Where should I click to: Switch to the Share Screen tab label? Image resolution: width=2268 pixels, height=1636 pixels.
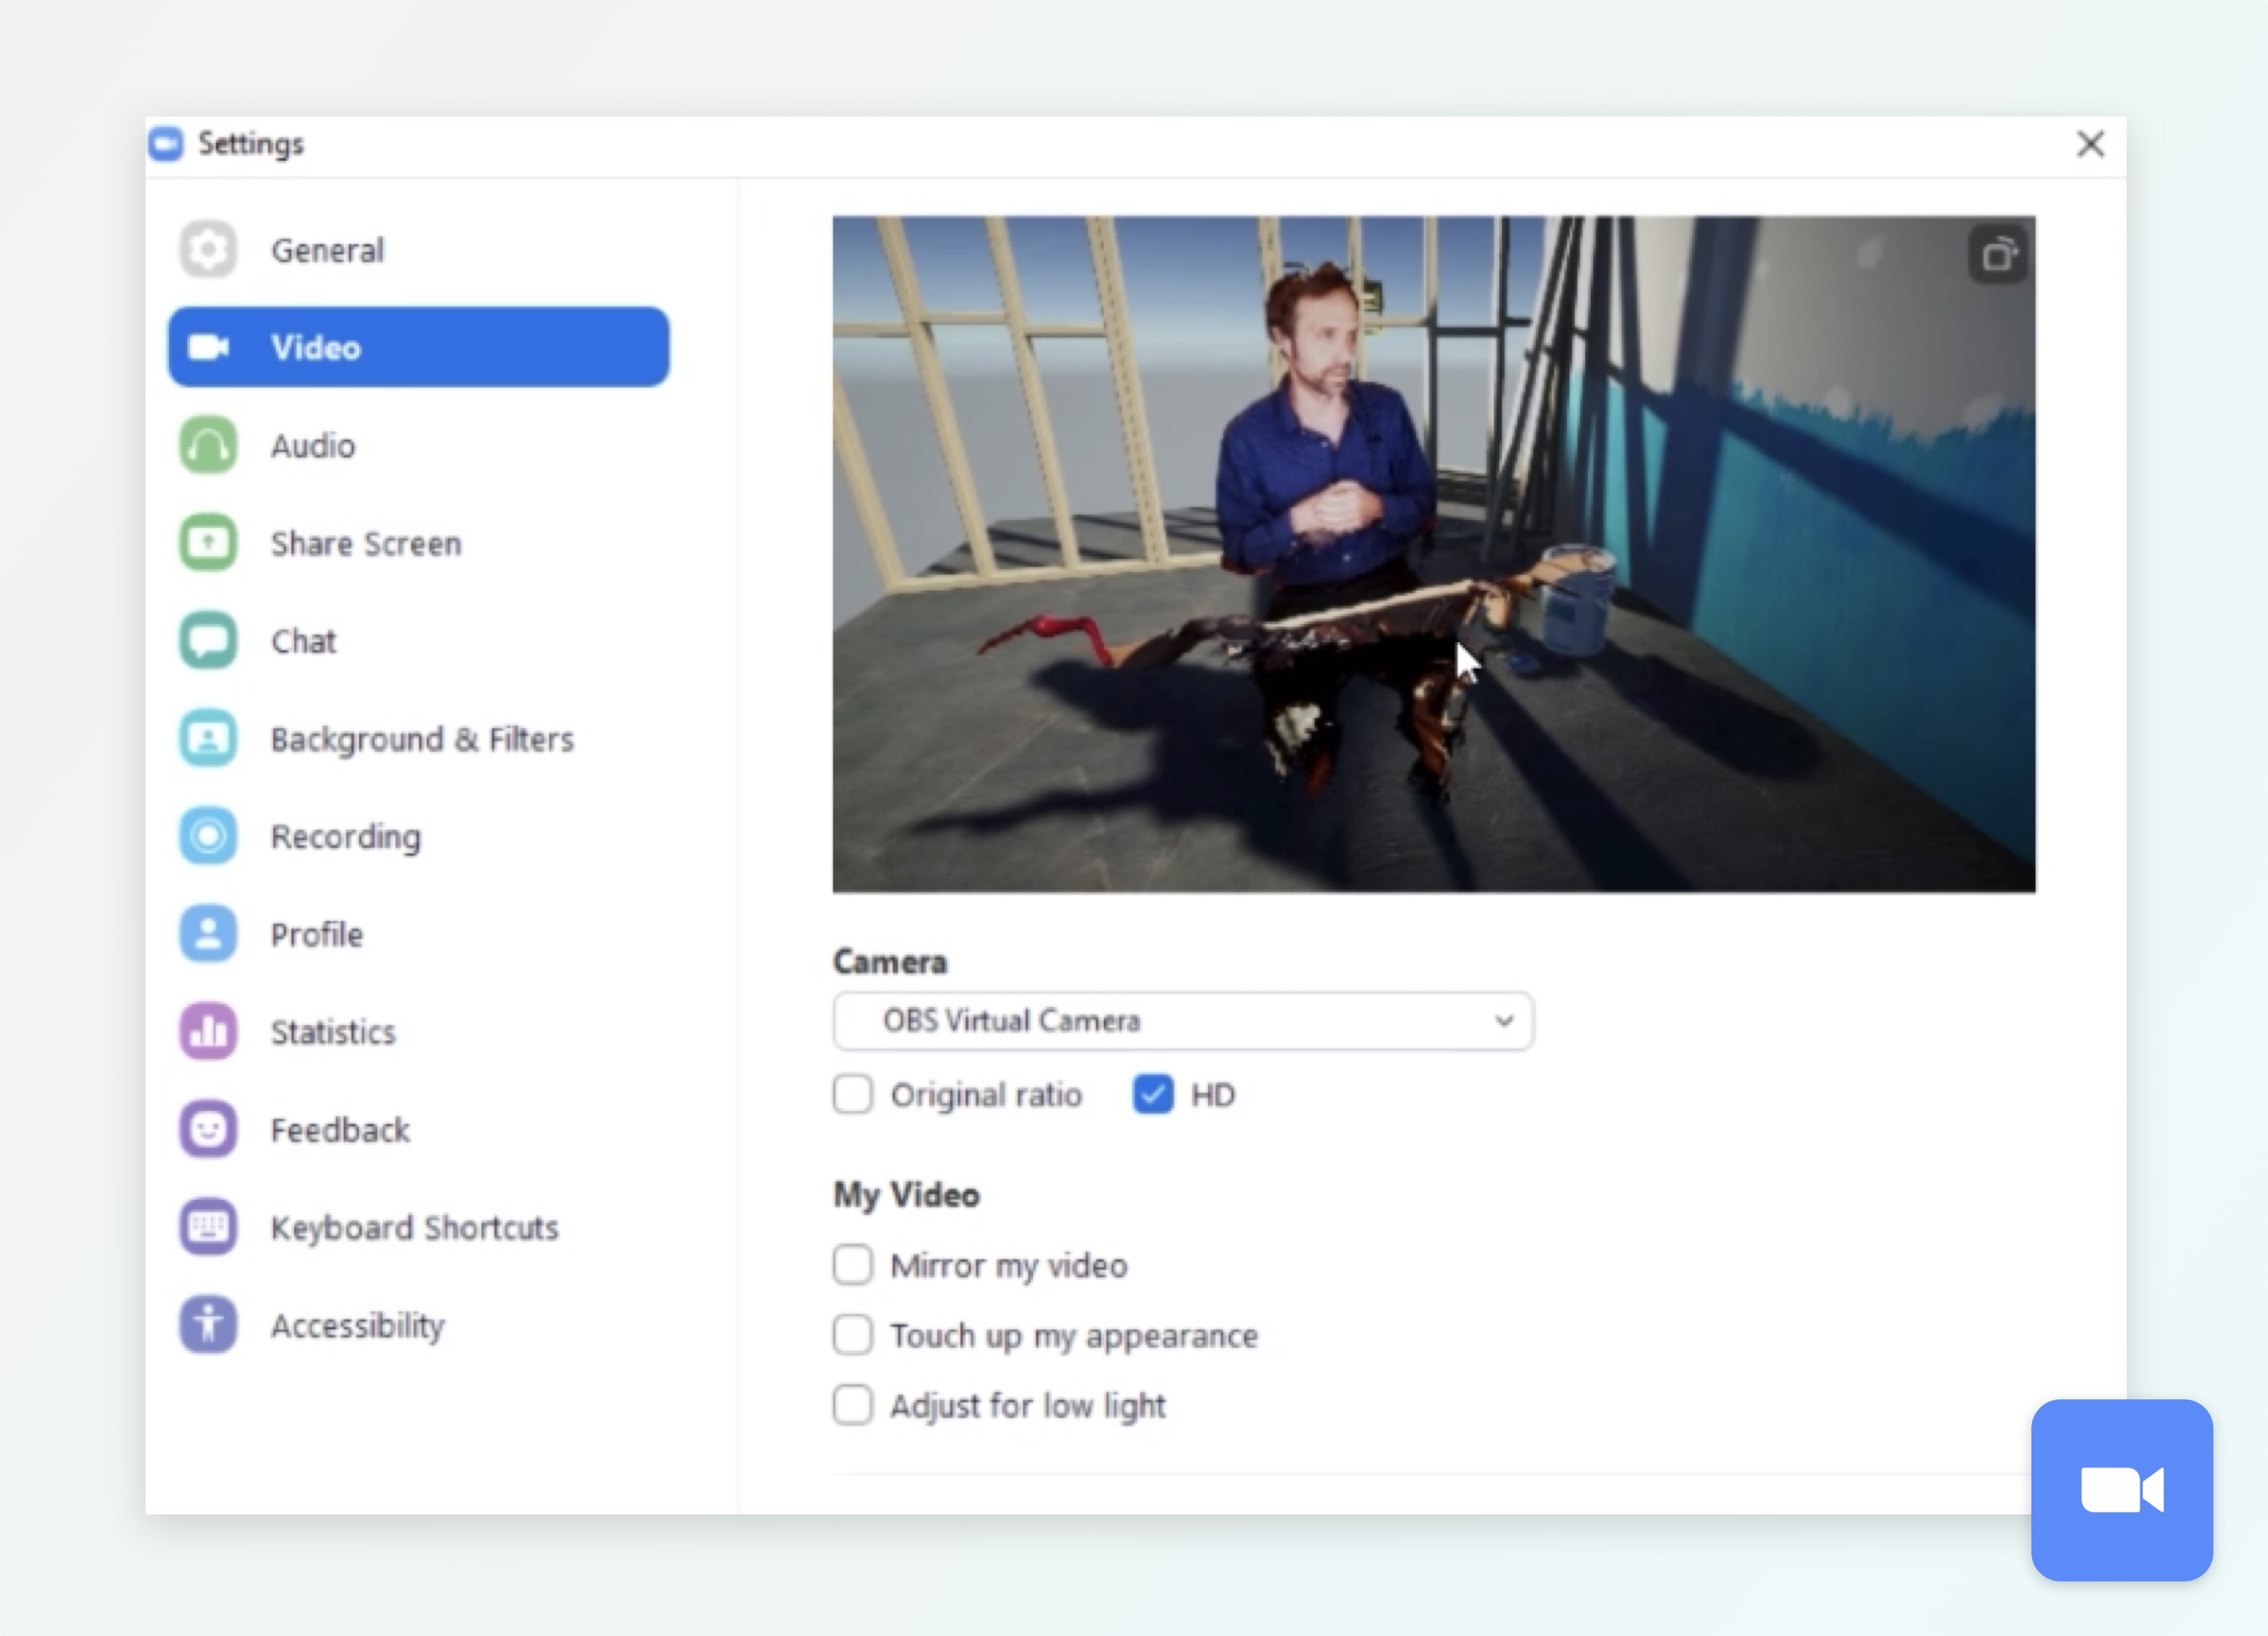click(x=366, y=543)
